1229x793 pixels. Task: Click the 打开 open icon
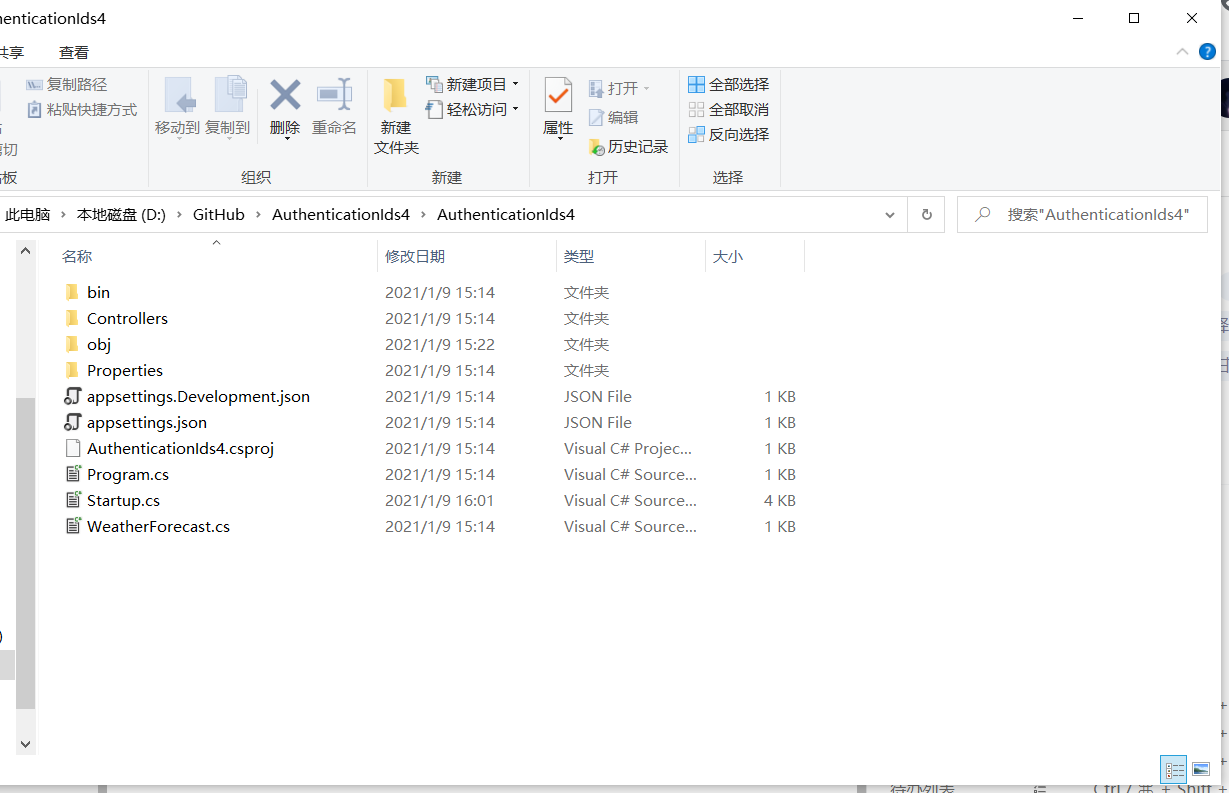tap(596, 89)
